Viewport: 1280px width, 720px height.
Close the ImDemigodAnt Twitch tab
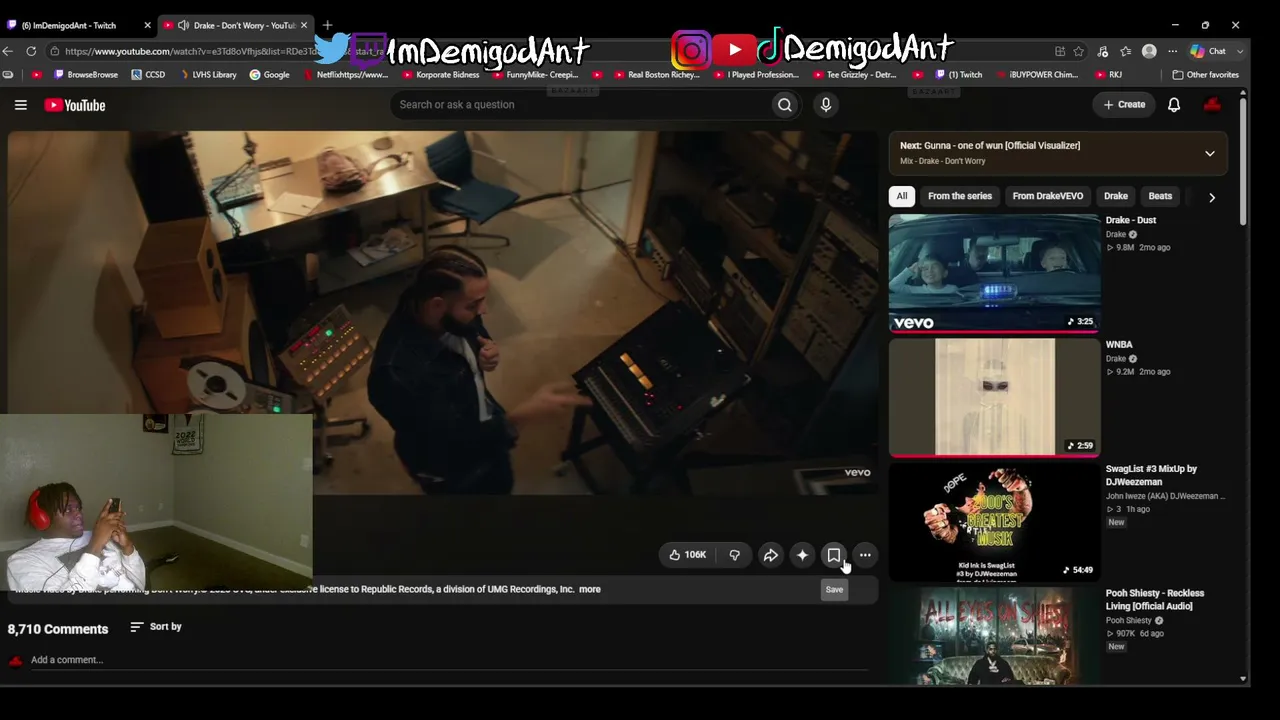tap(147, 25)
